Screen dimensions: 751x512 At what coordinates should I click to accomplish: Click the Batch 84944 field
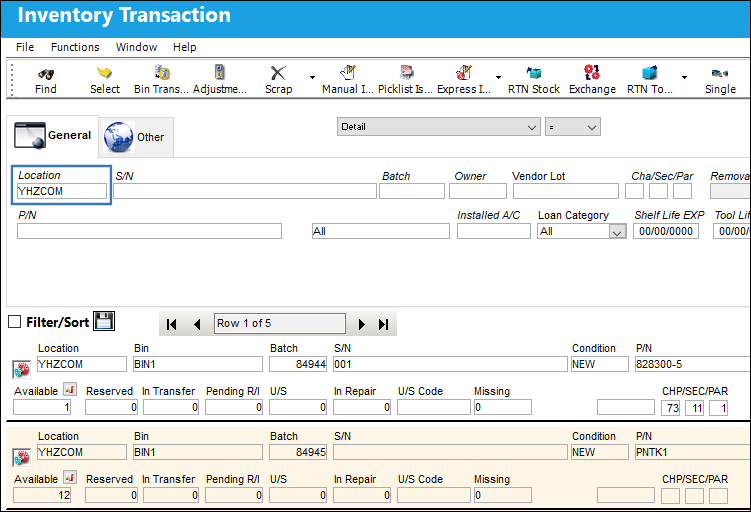(298, 364)
